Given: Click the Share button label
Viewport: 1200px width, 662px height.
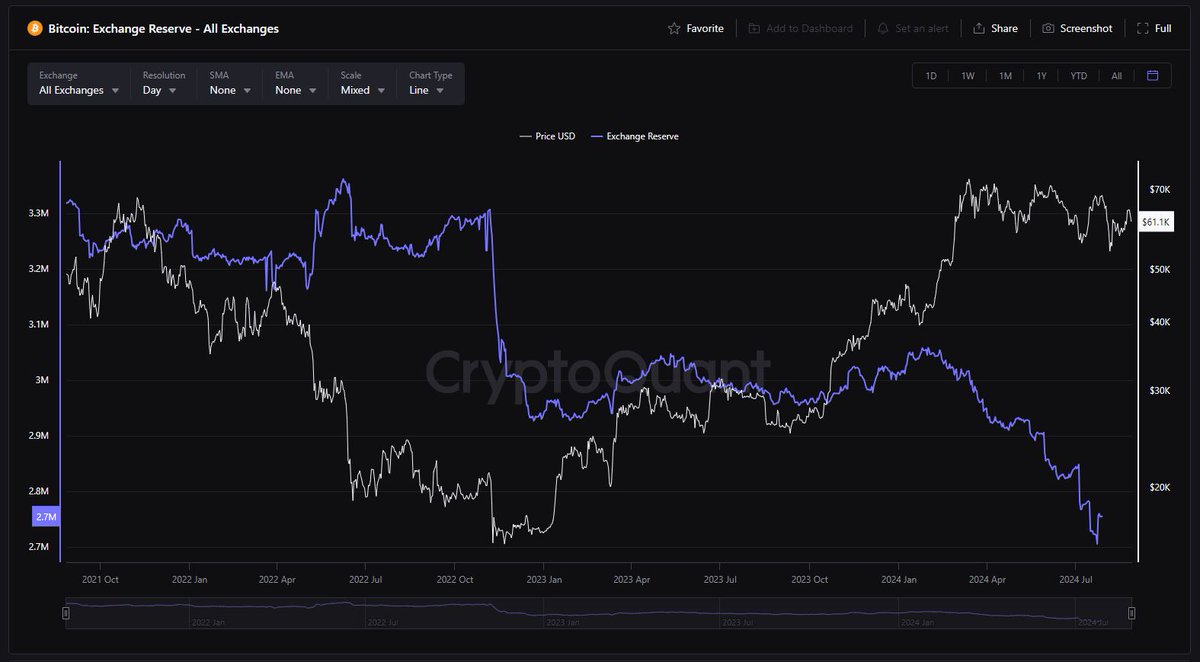Looking at the screenshot, I should click(x=1004, y=29).
